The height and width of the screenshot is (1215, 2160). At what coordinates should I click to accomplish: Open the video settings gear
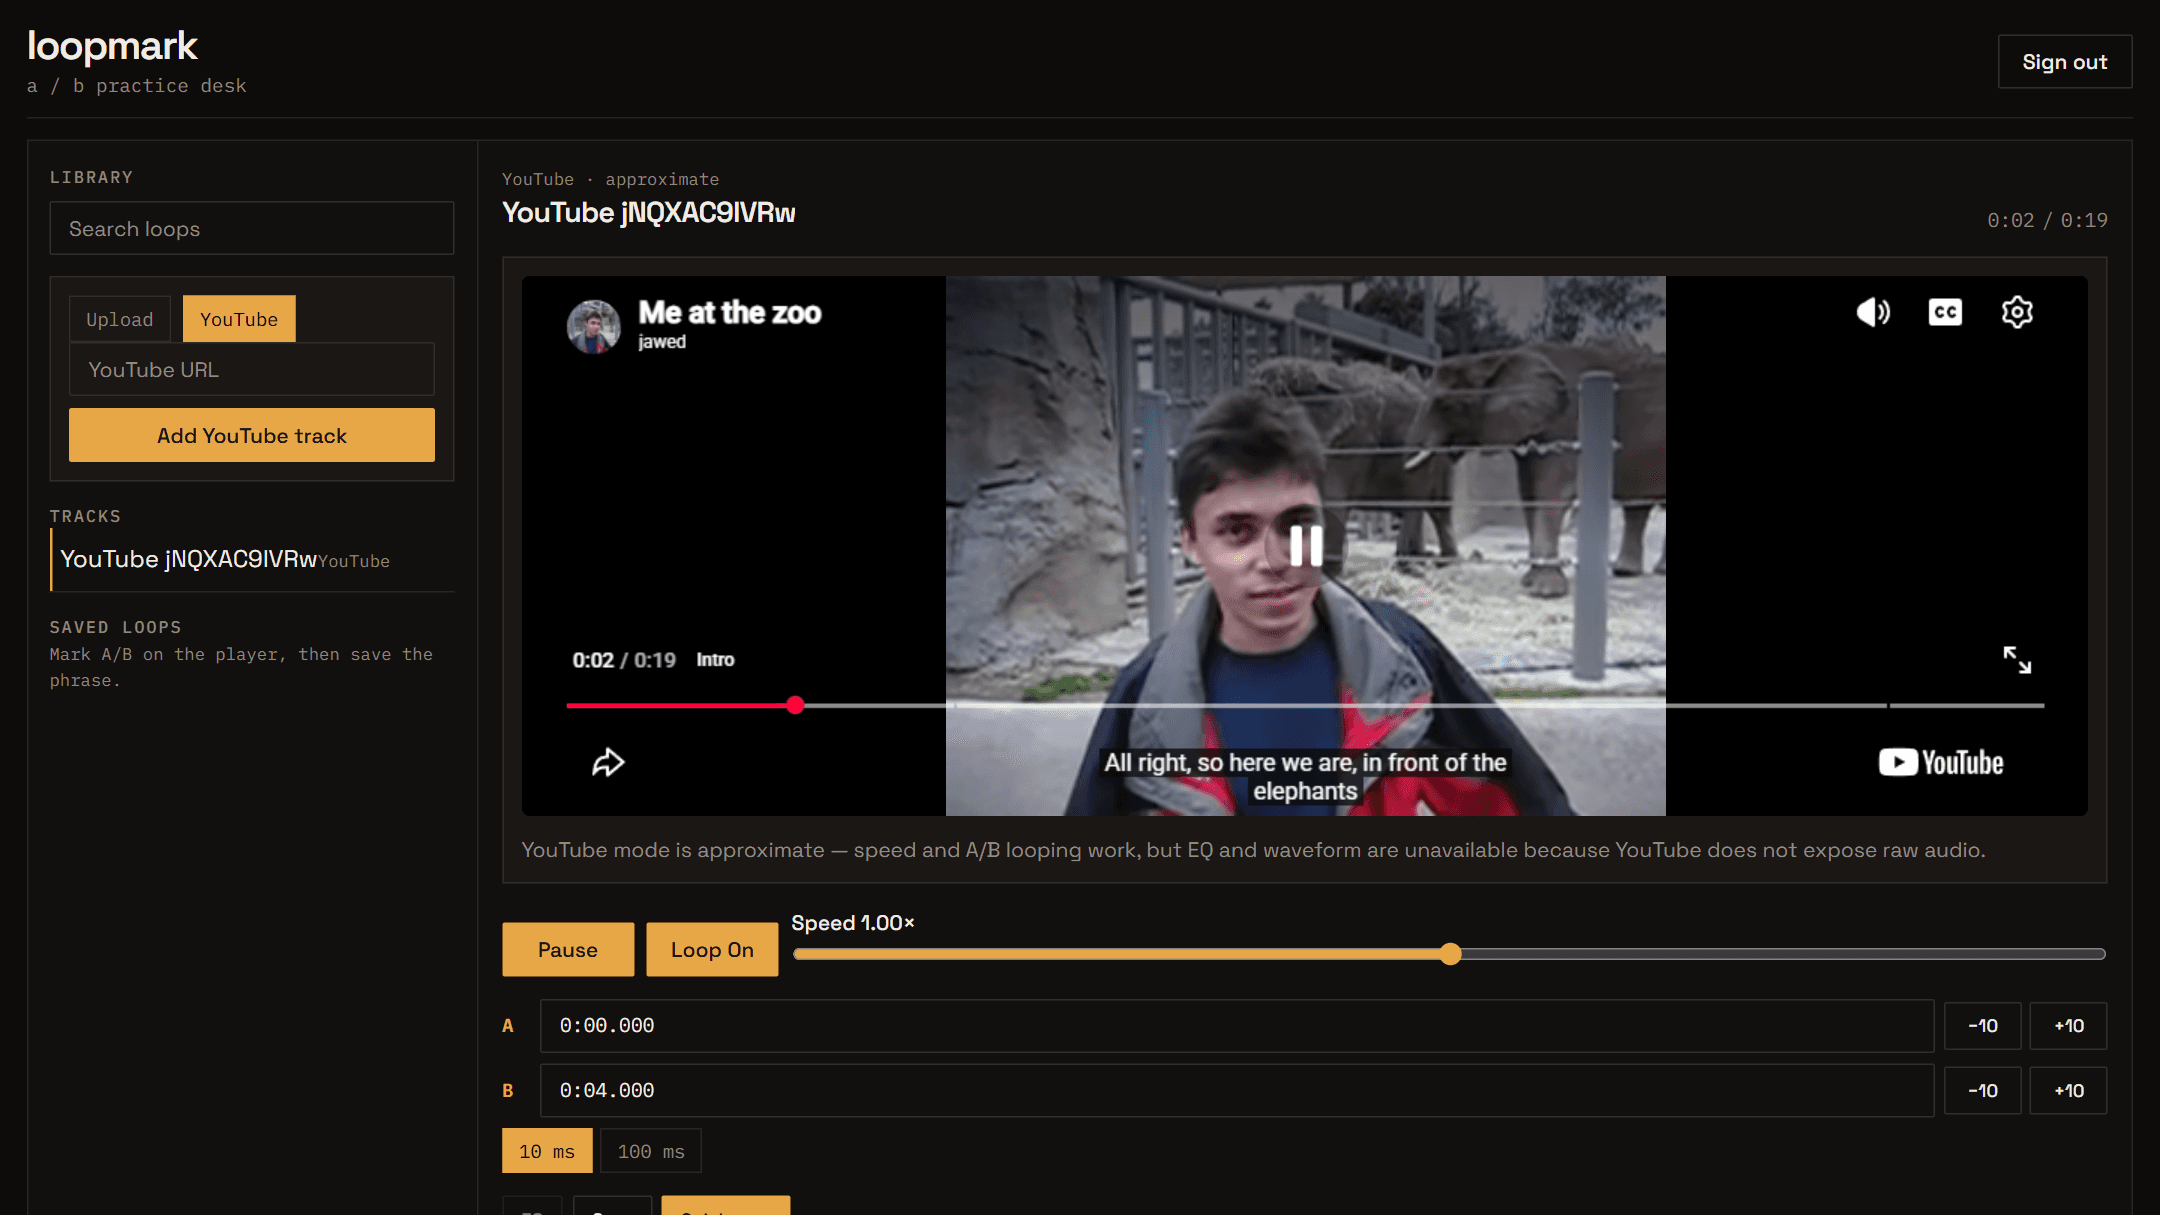coord(2017,313)
